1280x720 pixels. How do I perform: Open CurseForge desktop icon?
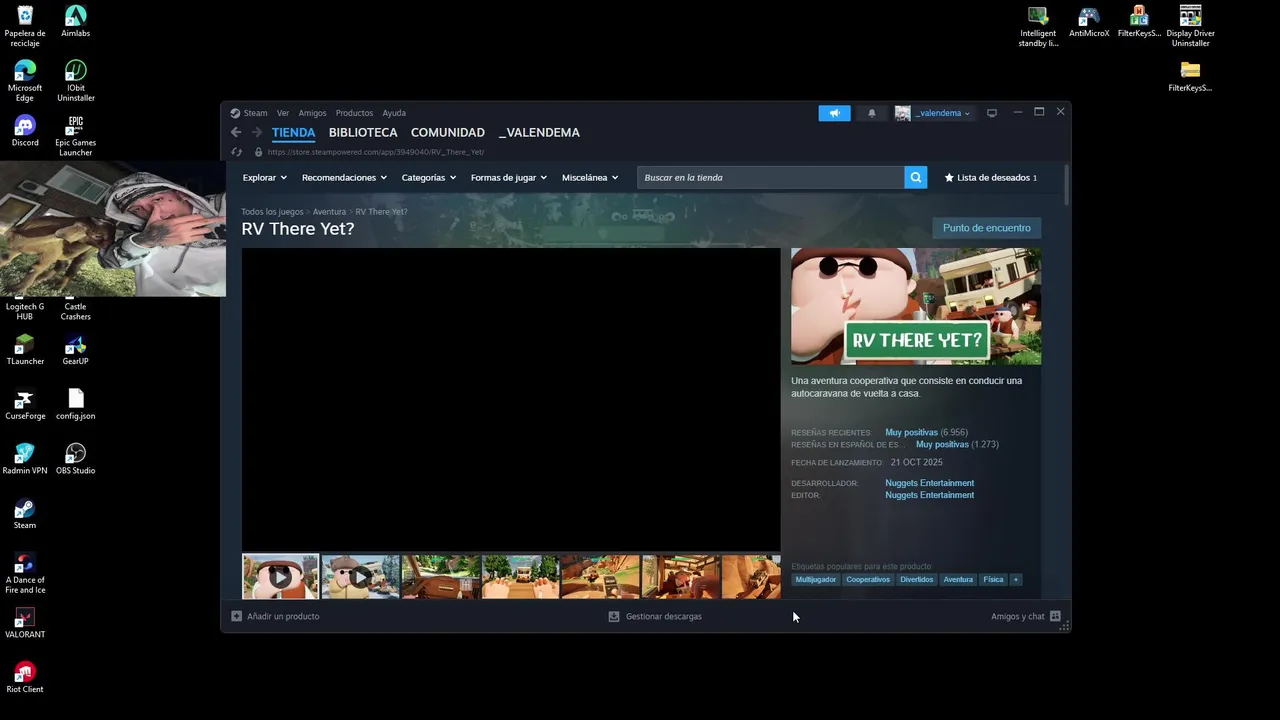(25, 405)
